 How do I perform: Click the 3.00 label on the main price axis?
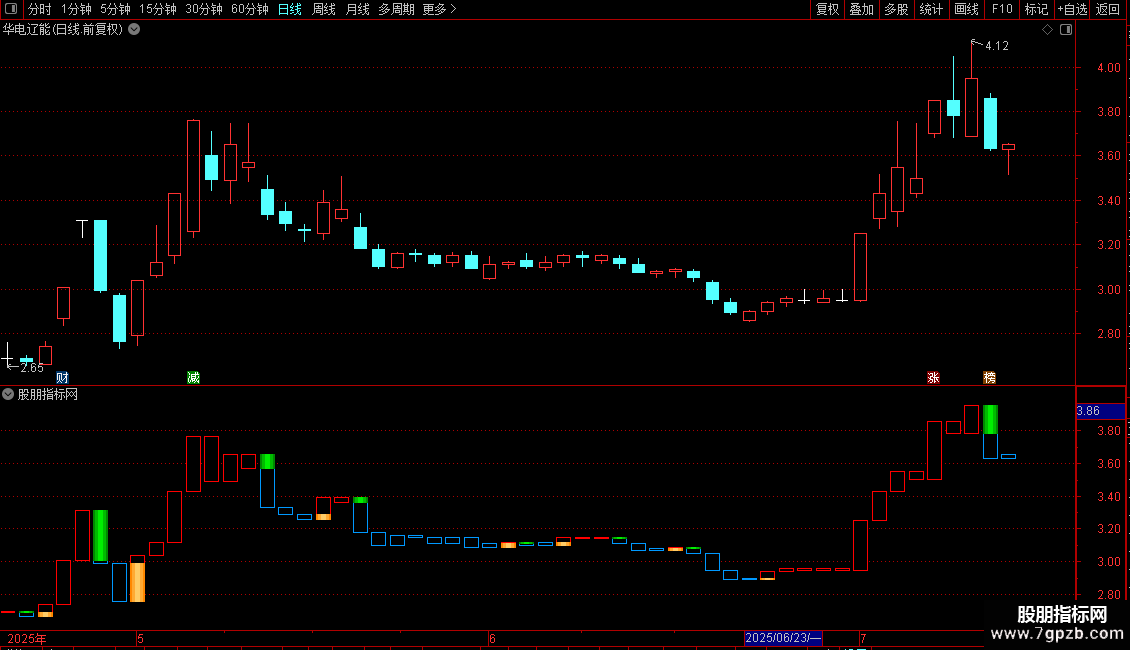coord(1108,290)
